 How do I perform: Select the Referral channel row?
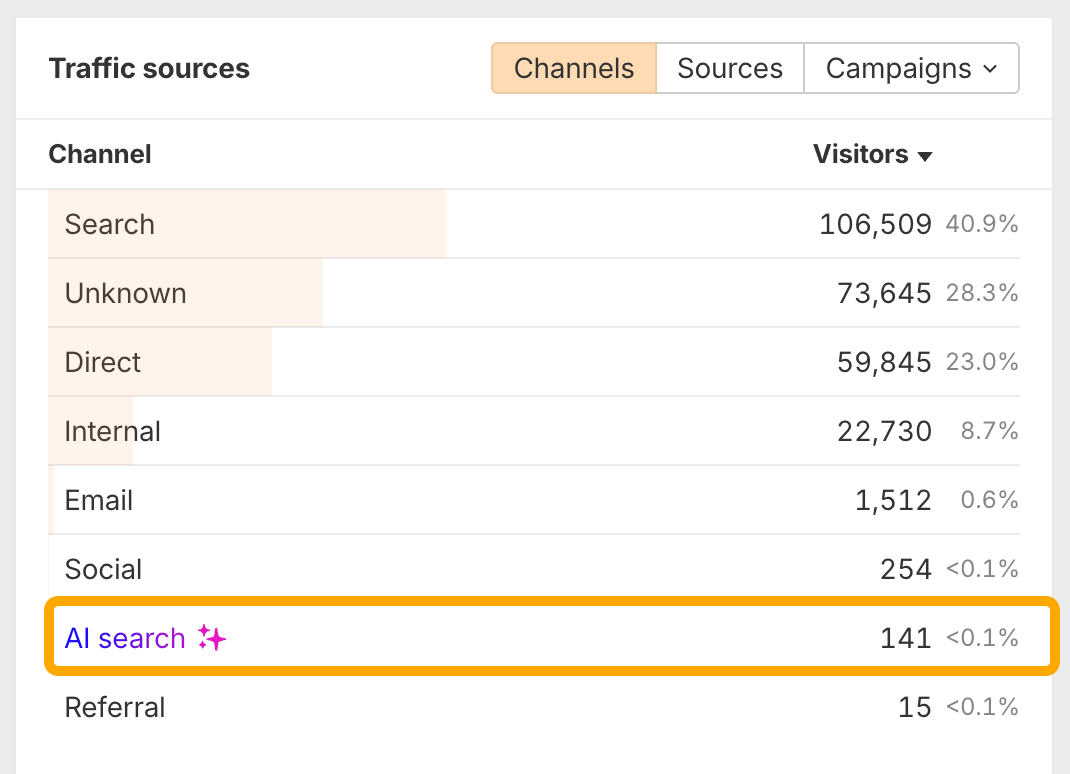tap(114, 707)
